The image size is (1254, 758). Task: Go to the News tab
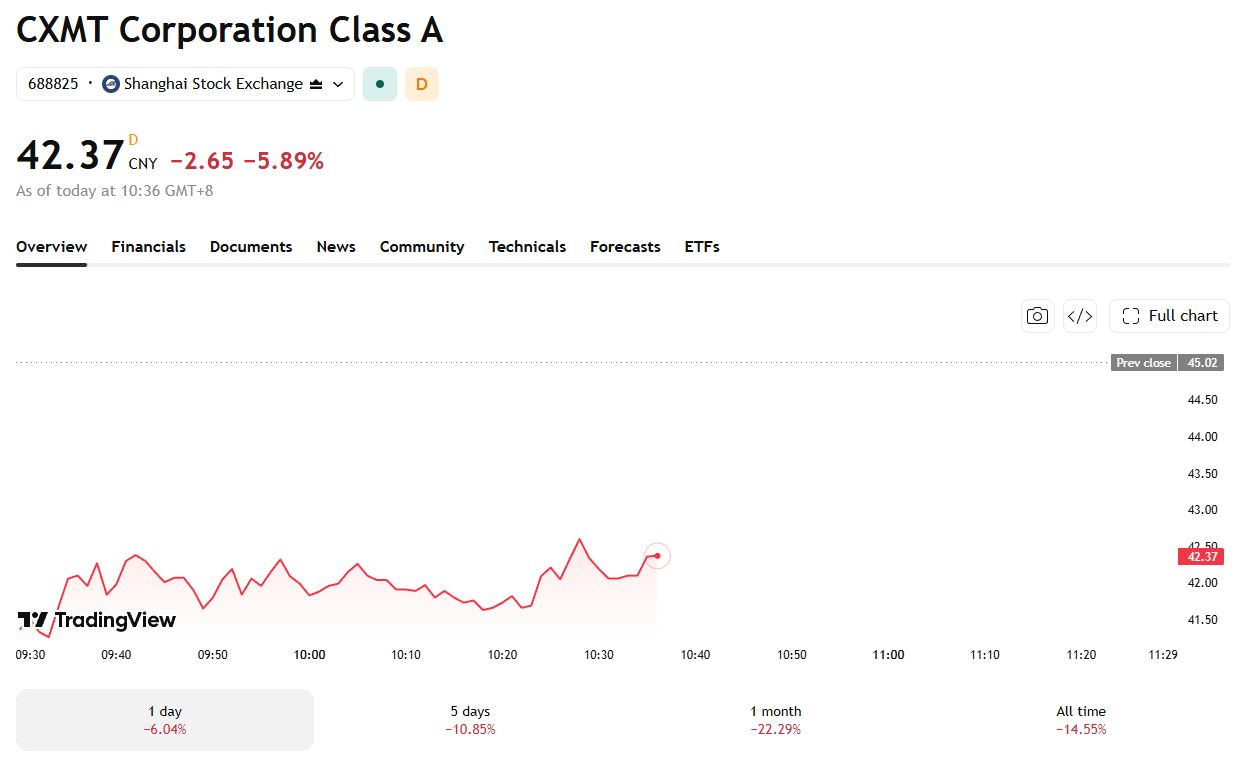pos(336,247)
